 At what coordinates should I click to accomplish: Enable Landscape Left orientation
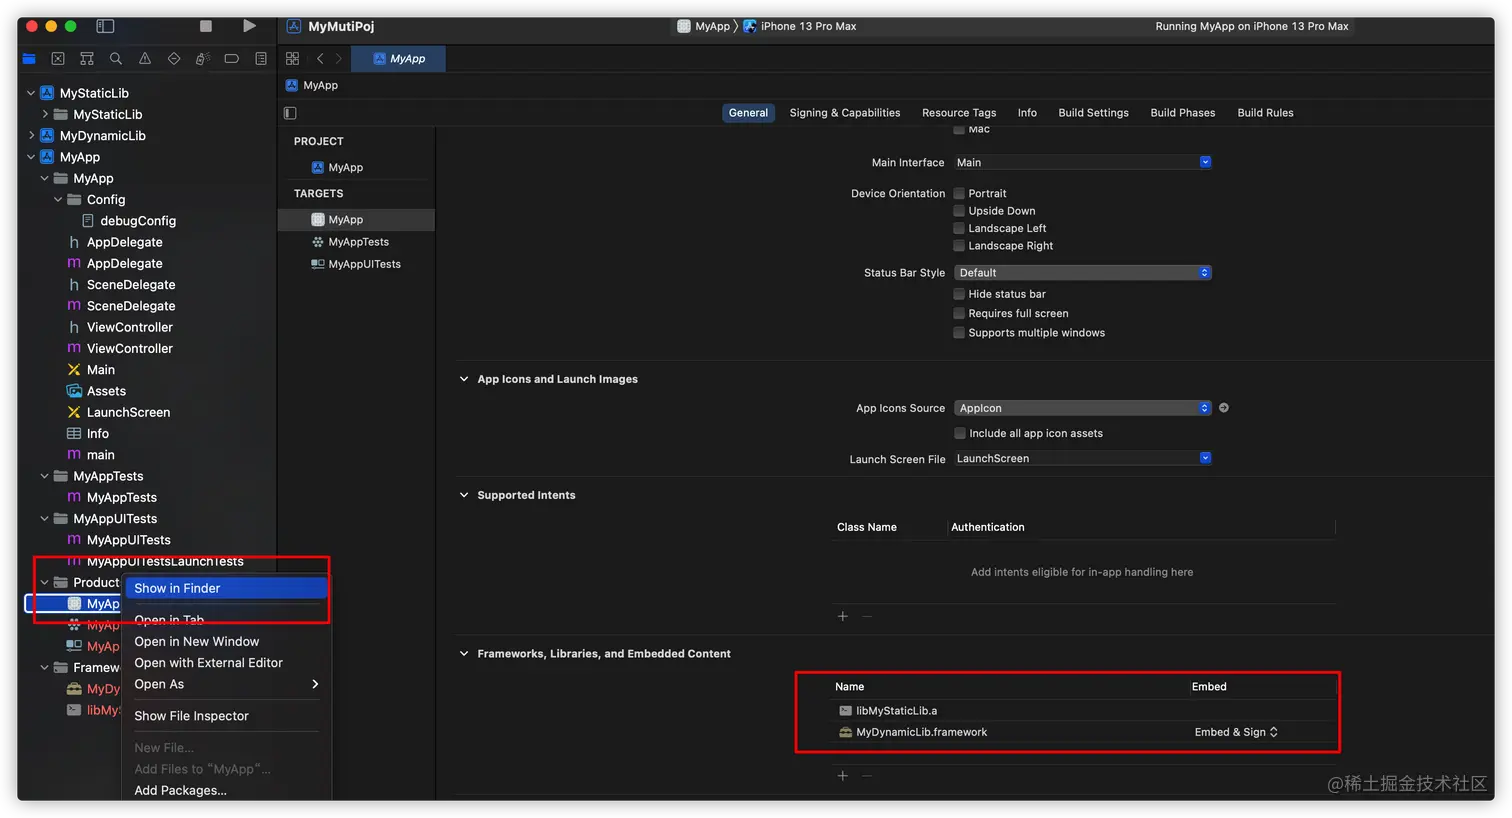pyautogui.click(x=959, y=228)
